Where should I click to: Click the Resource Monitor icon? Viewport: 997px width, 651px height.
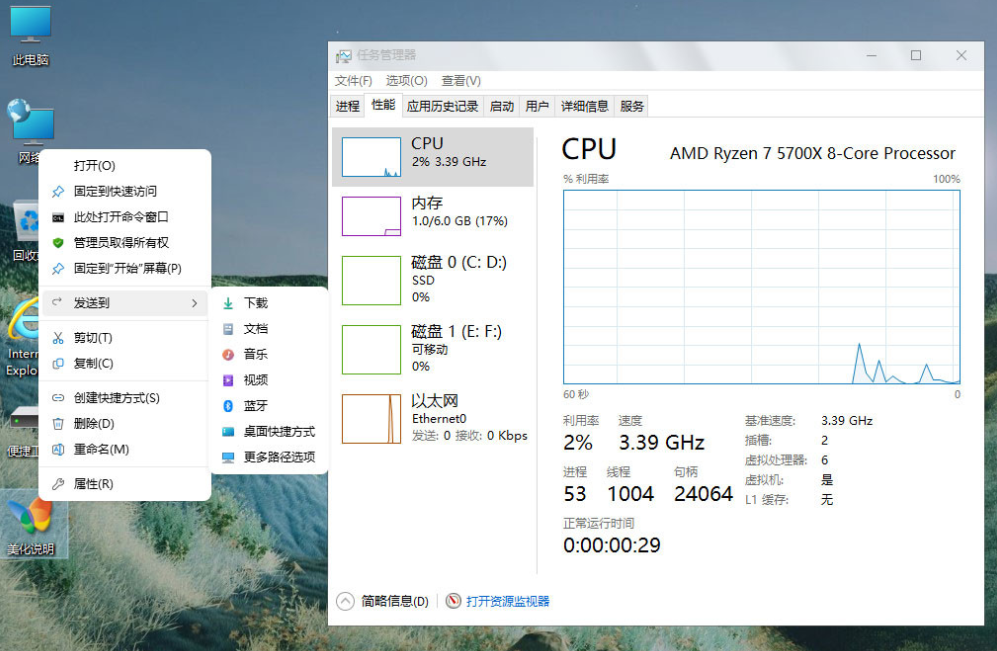coord(453,601)
